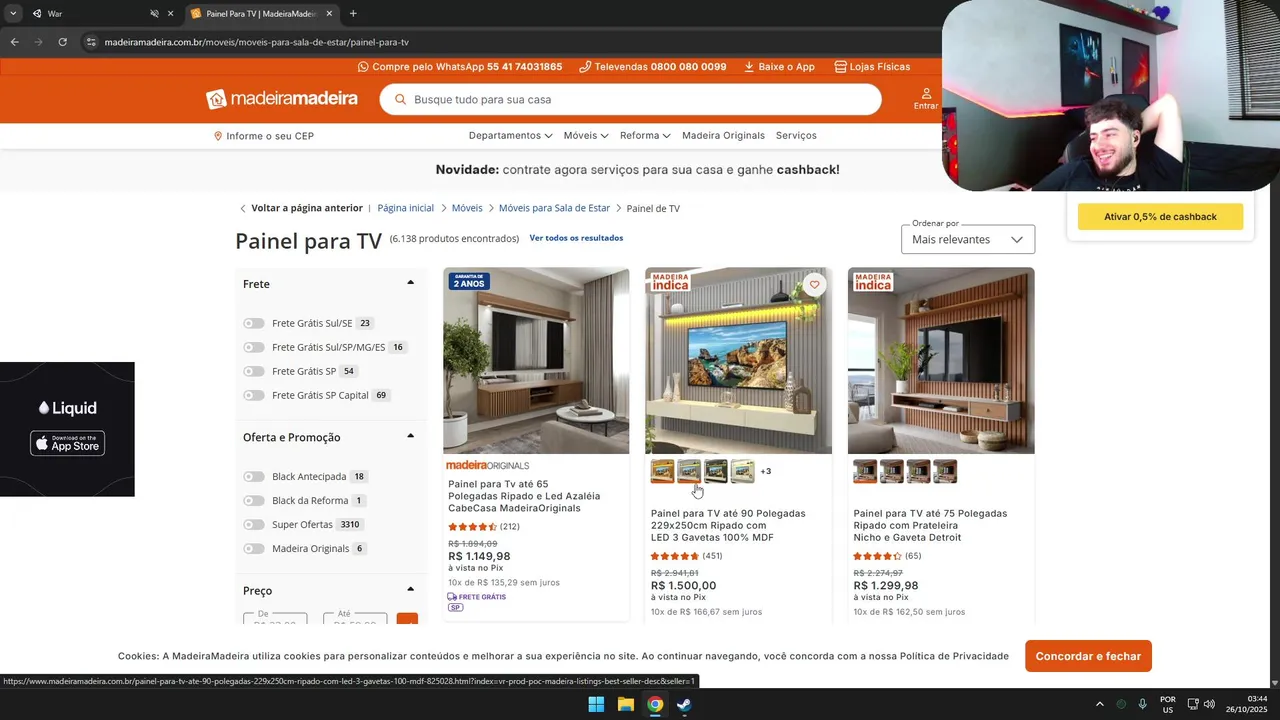Screen dimensions: 1280x720
Task: Favorite the 90 Polegadas panel heart icon
Action: 815,285
